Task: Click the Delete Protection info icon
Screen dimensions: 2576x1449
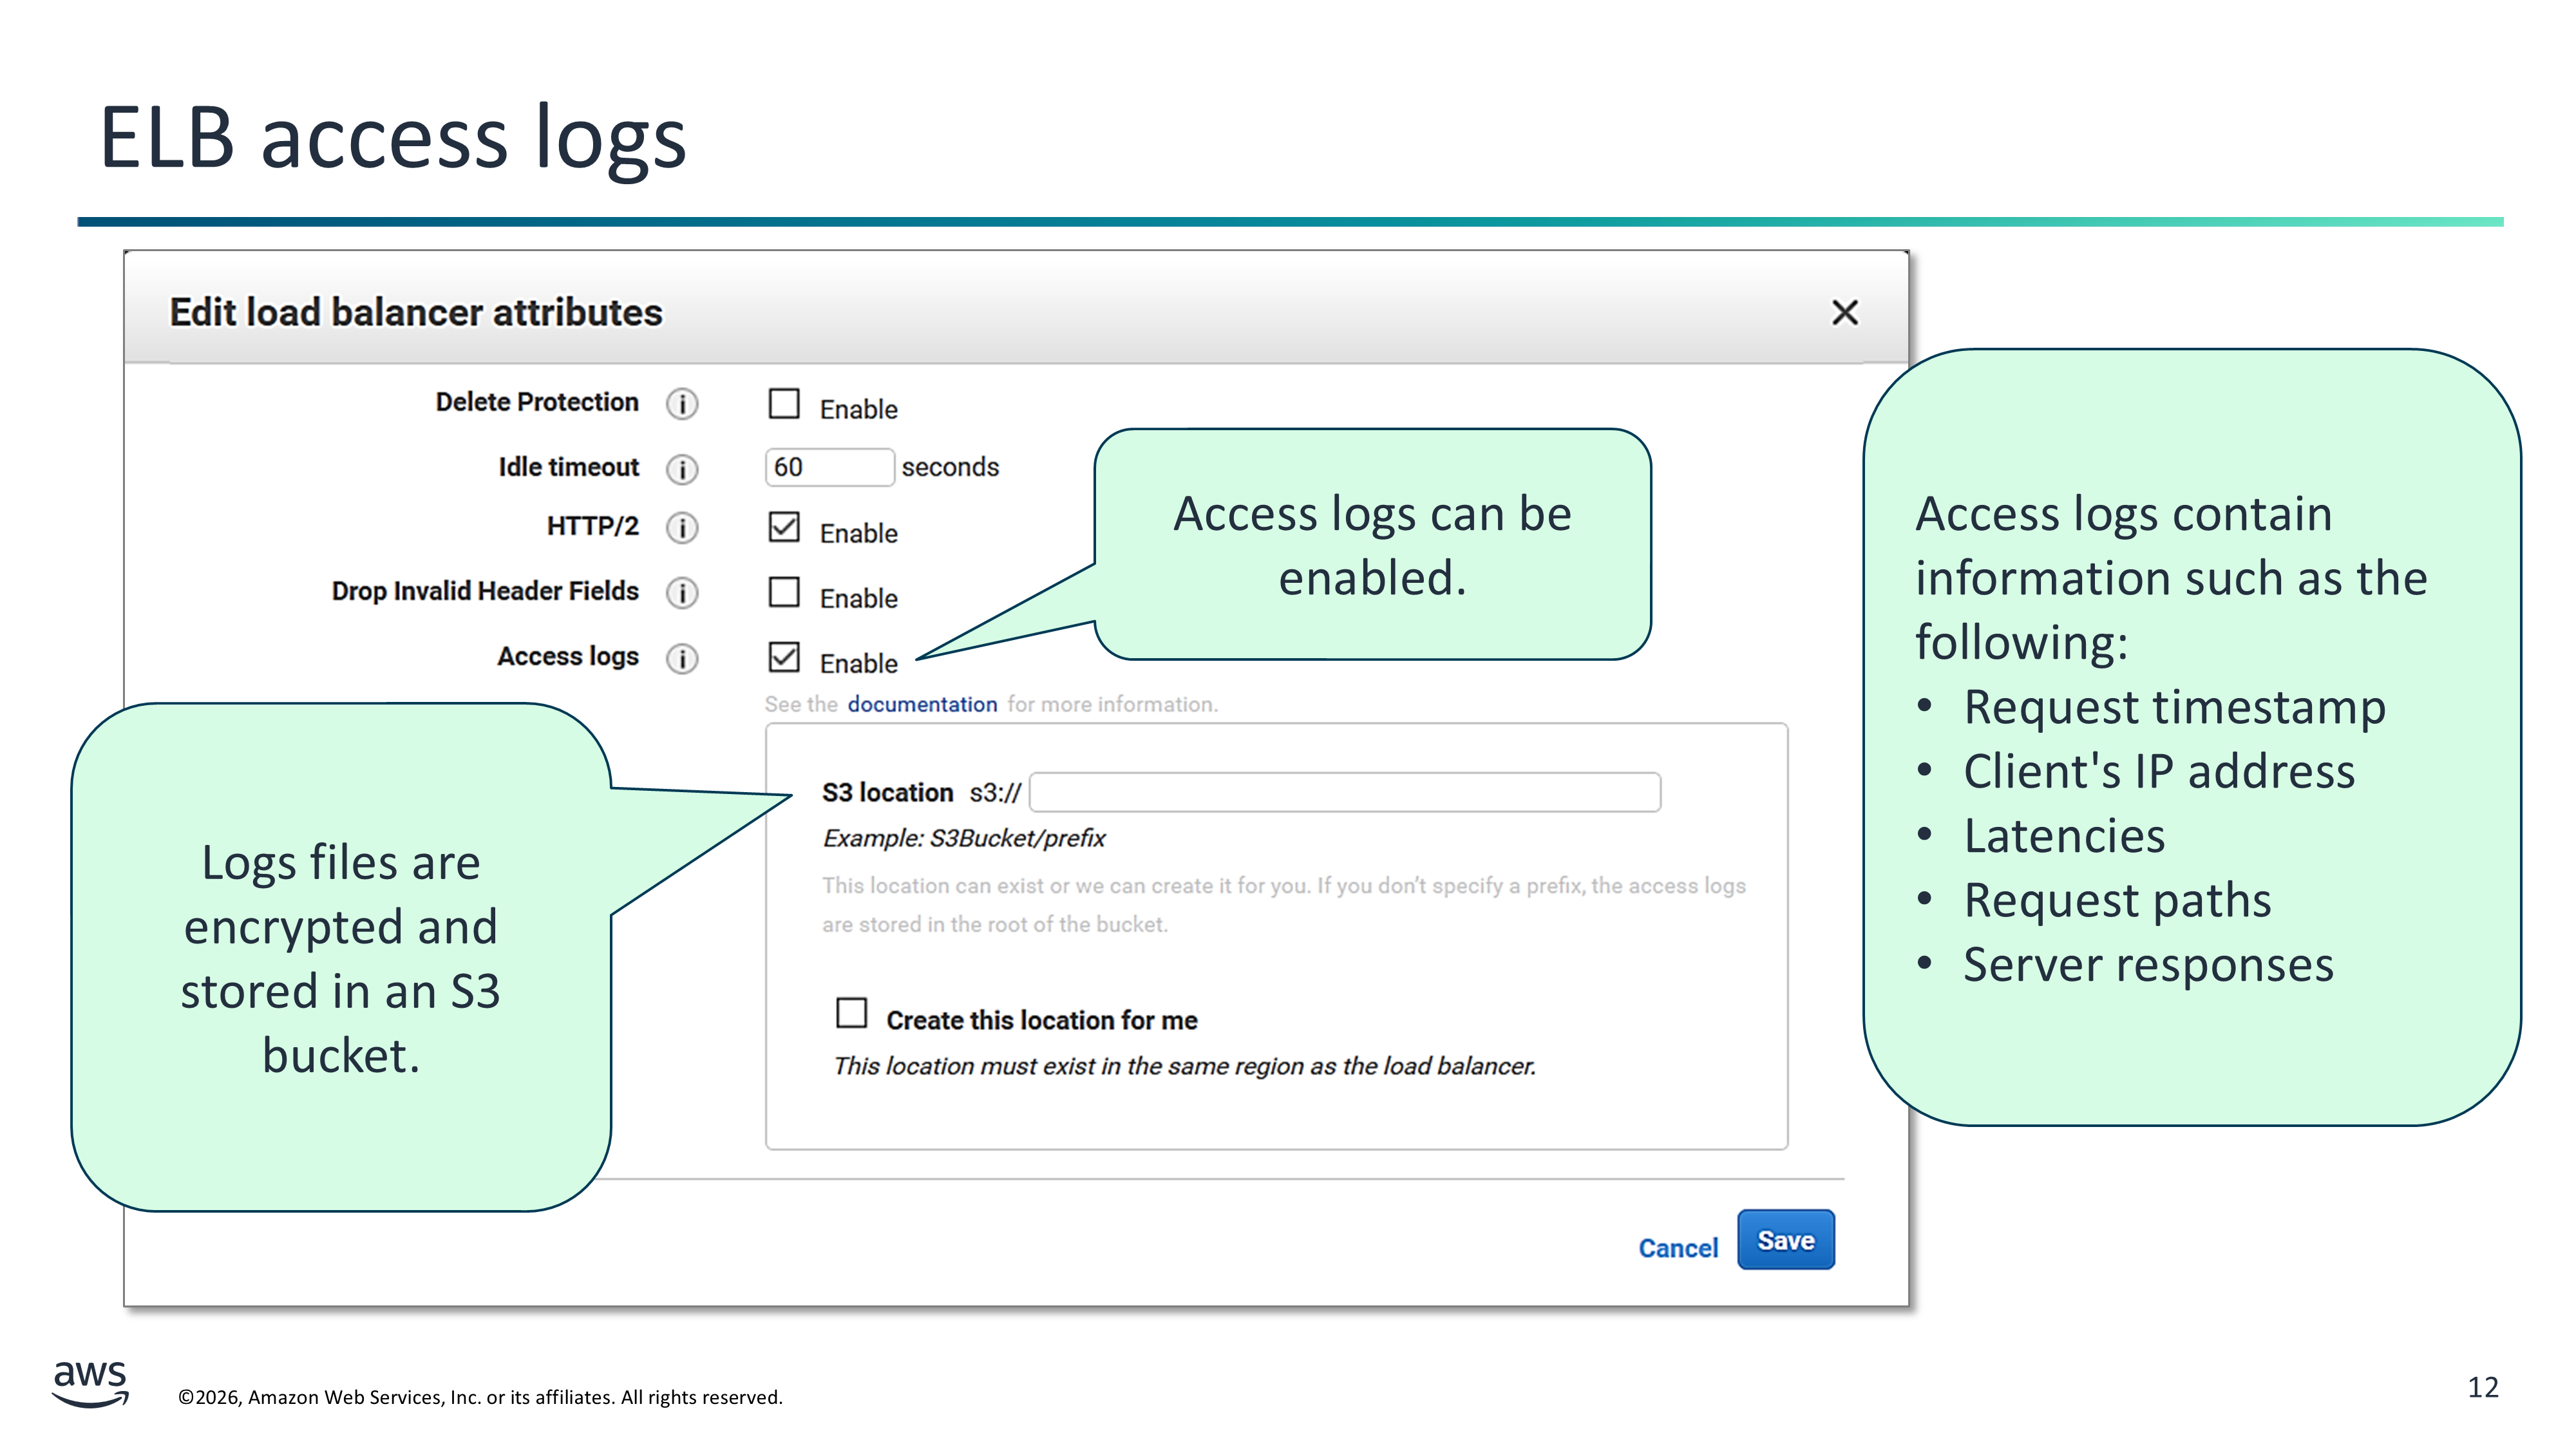Action: coord(682,404)
